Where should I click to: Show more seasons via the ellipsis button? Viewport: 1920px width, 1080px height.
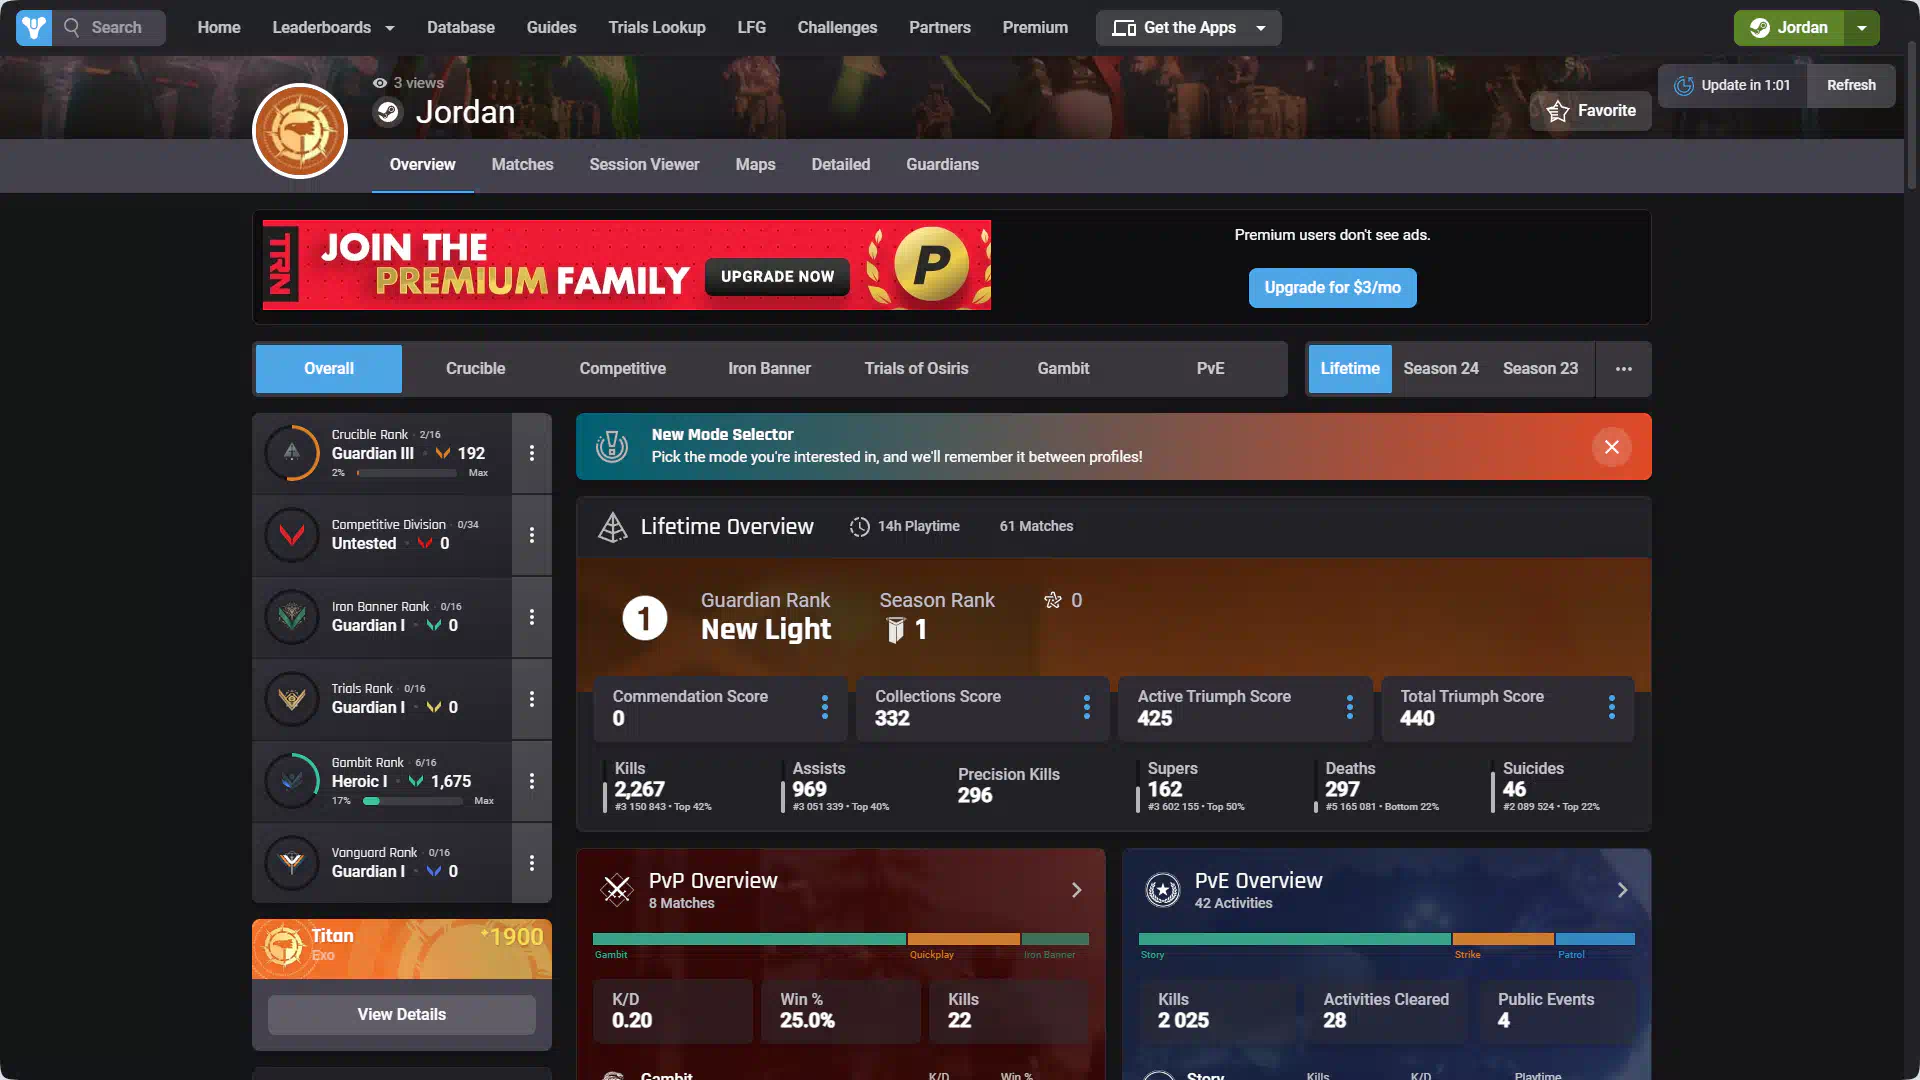(1624, 369)
